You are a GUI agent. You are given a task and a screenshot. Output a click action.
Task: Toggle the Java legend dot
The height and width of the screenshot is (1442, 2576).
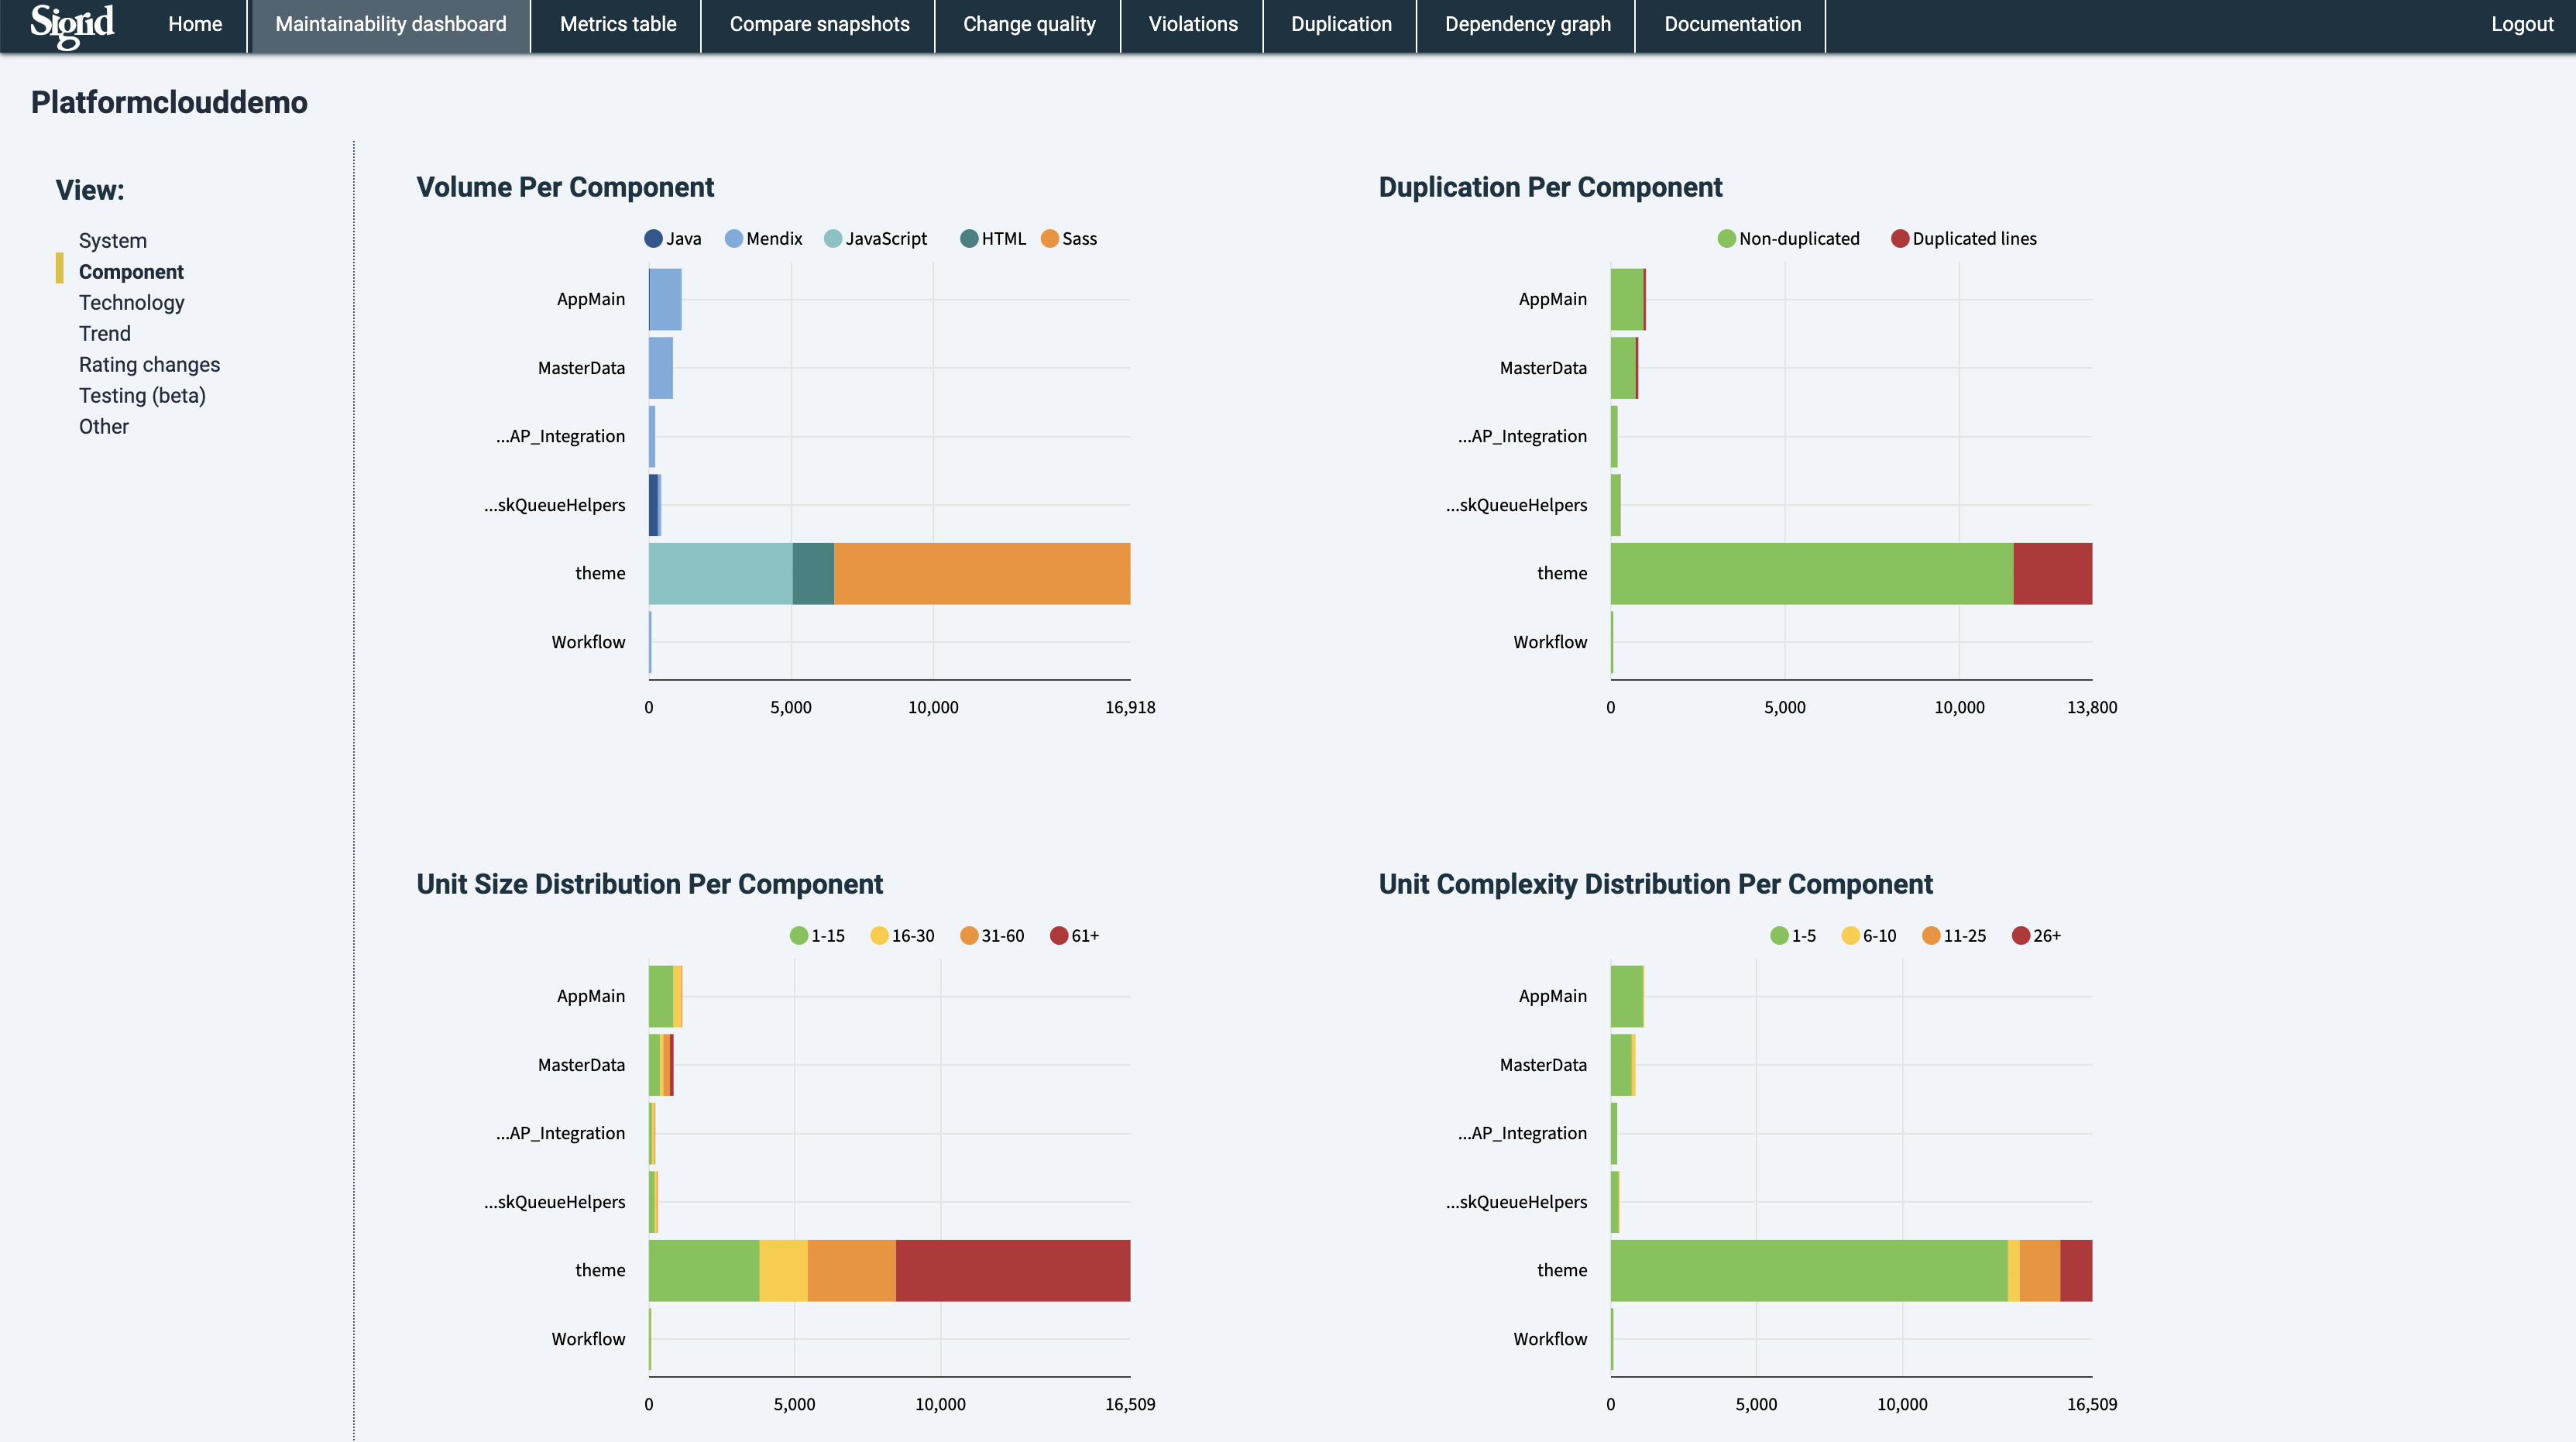coord(653,239)
